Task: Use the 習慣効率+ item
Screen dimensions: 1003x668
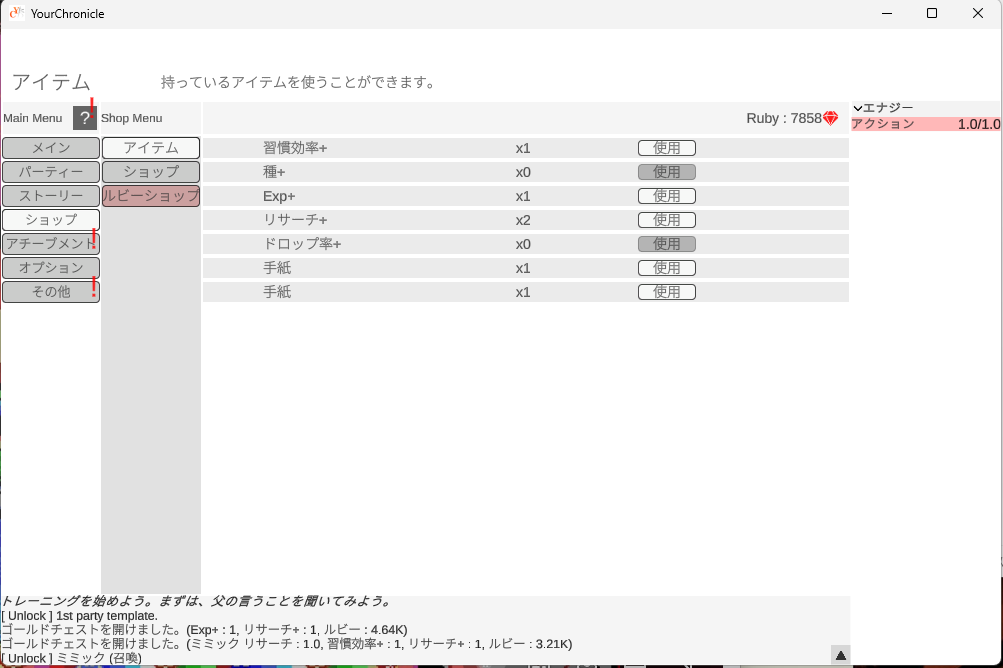Action: pyautogui.click(x=666, y=148)
